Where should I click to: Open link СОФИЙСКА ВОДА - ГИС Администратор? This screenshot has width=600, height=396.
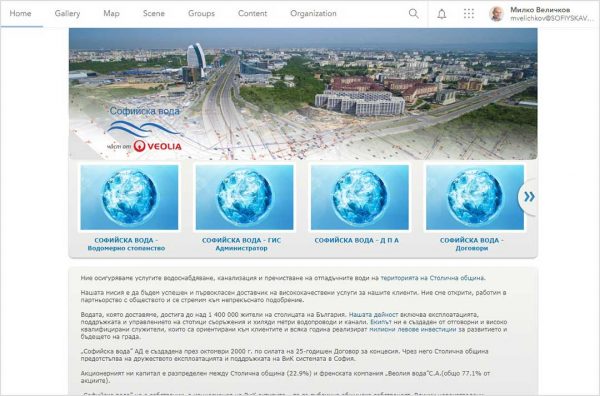tap(241, 244)
